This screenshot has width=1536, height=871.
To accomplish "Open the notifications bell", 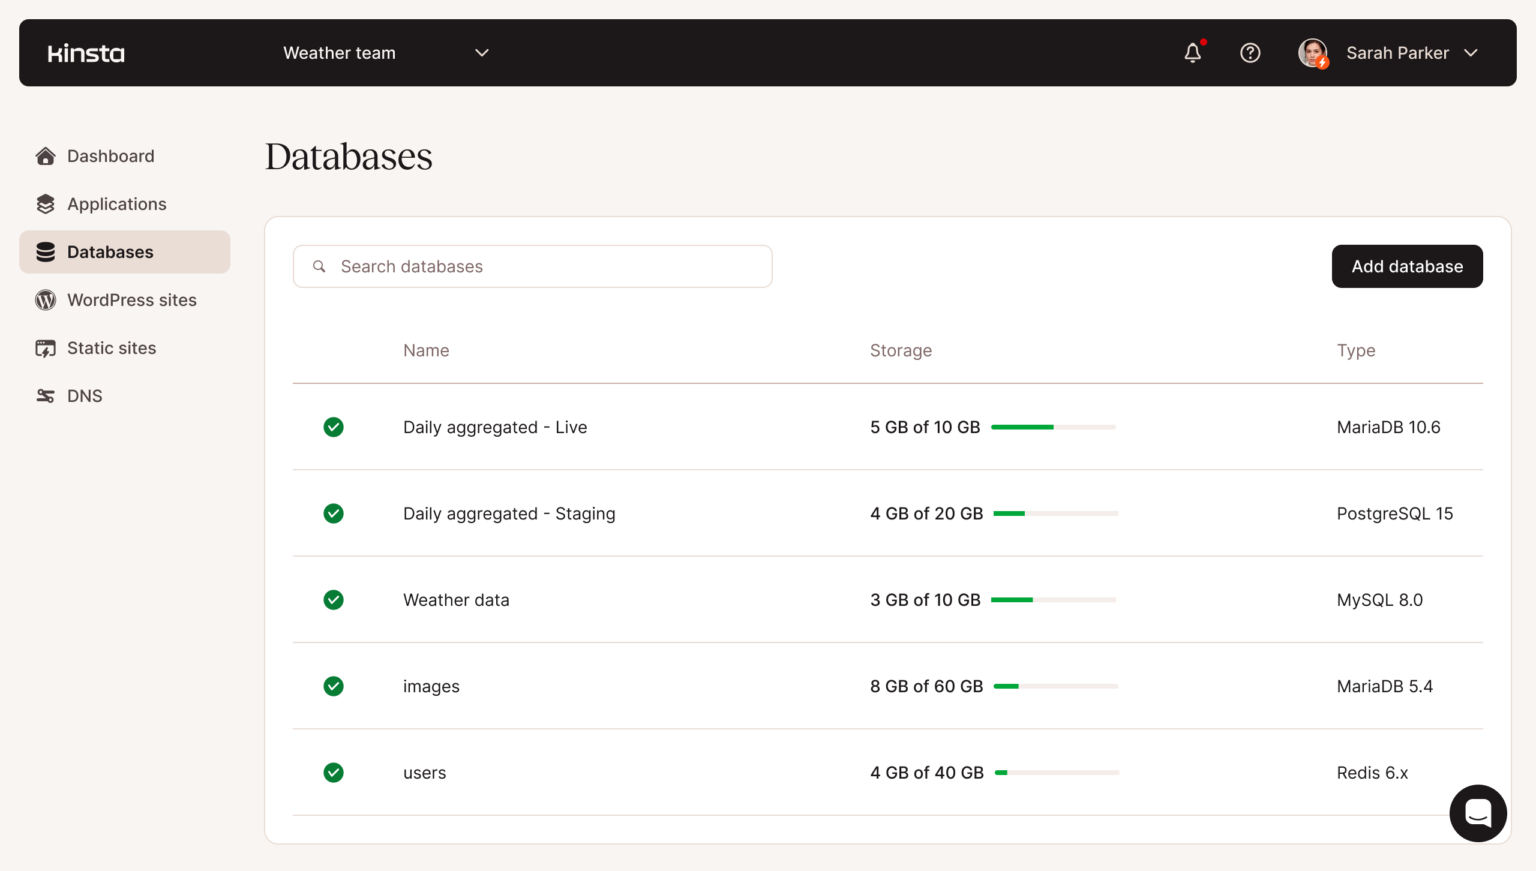I will point(1193,53).
